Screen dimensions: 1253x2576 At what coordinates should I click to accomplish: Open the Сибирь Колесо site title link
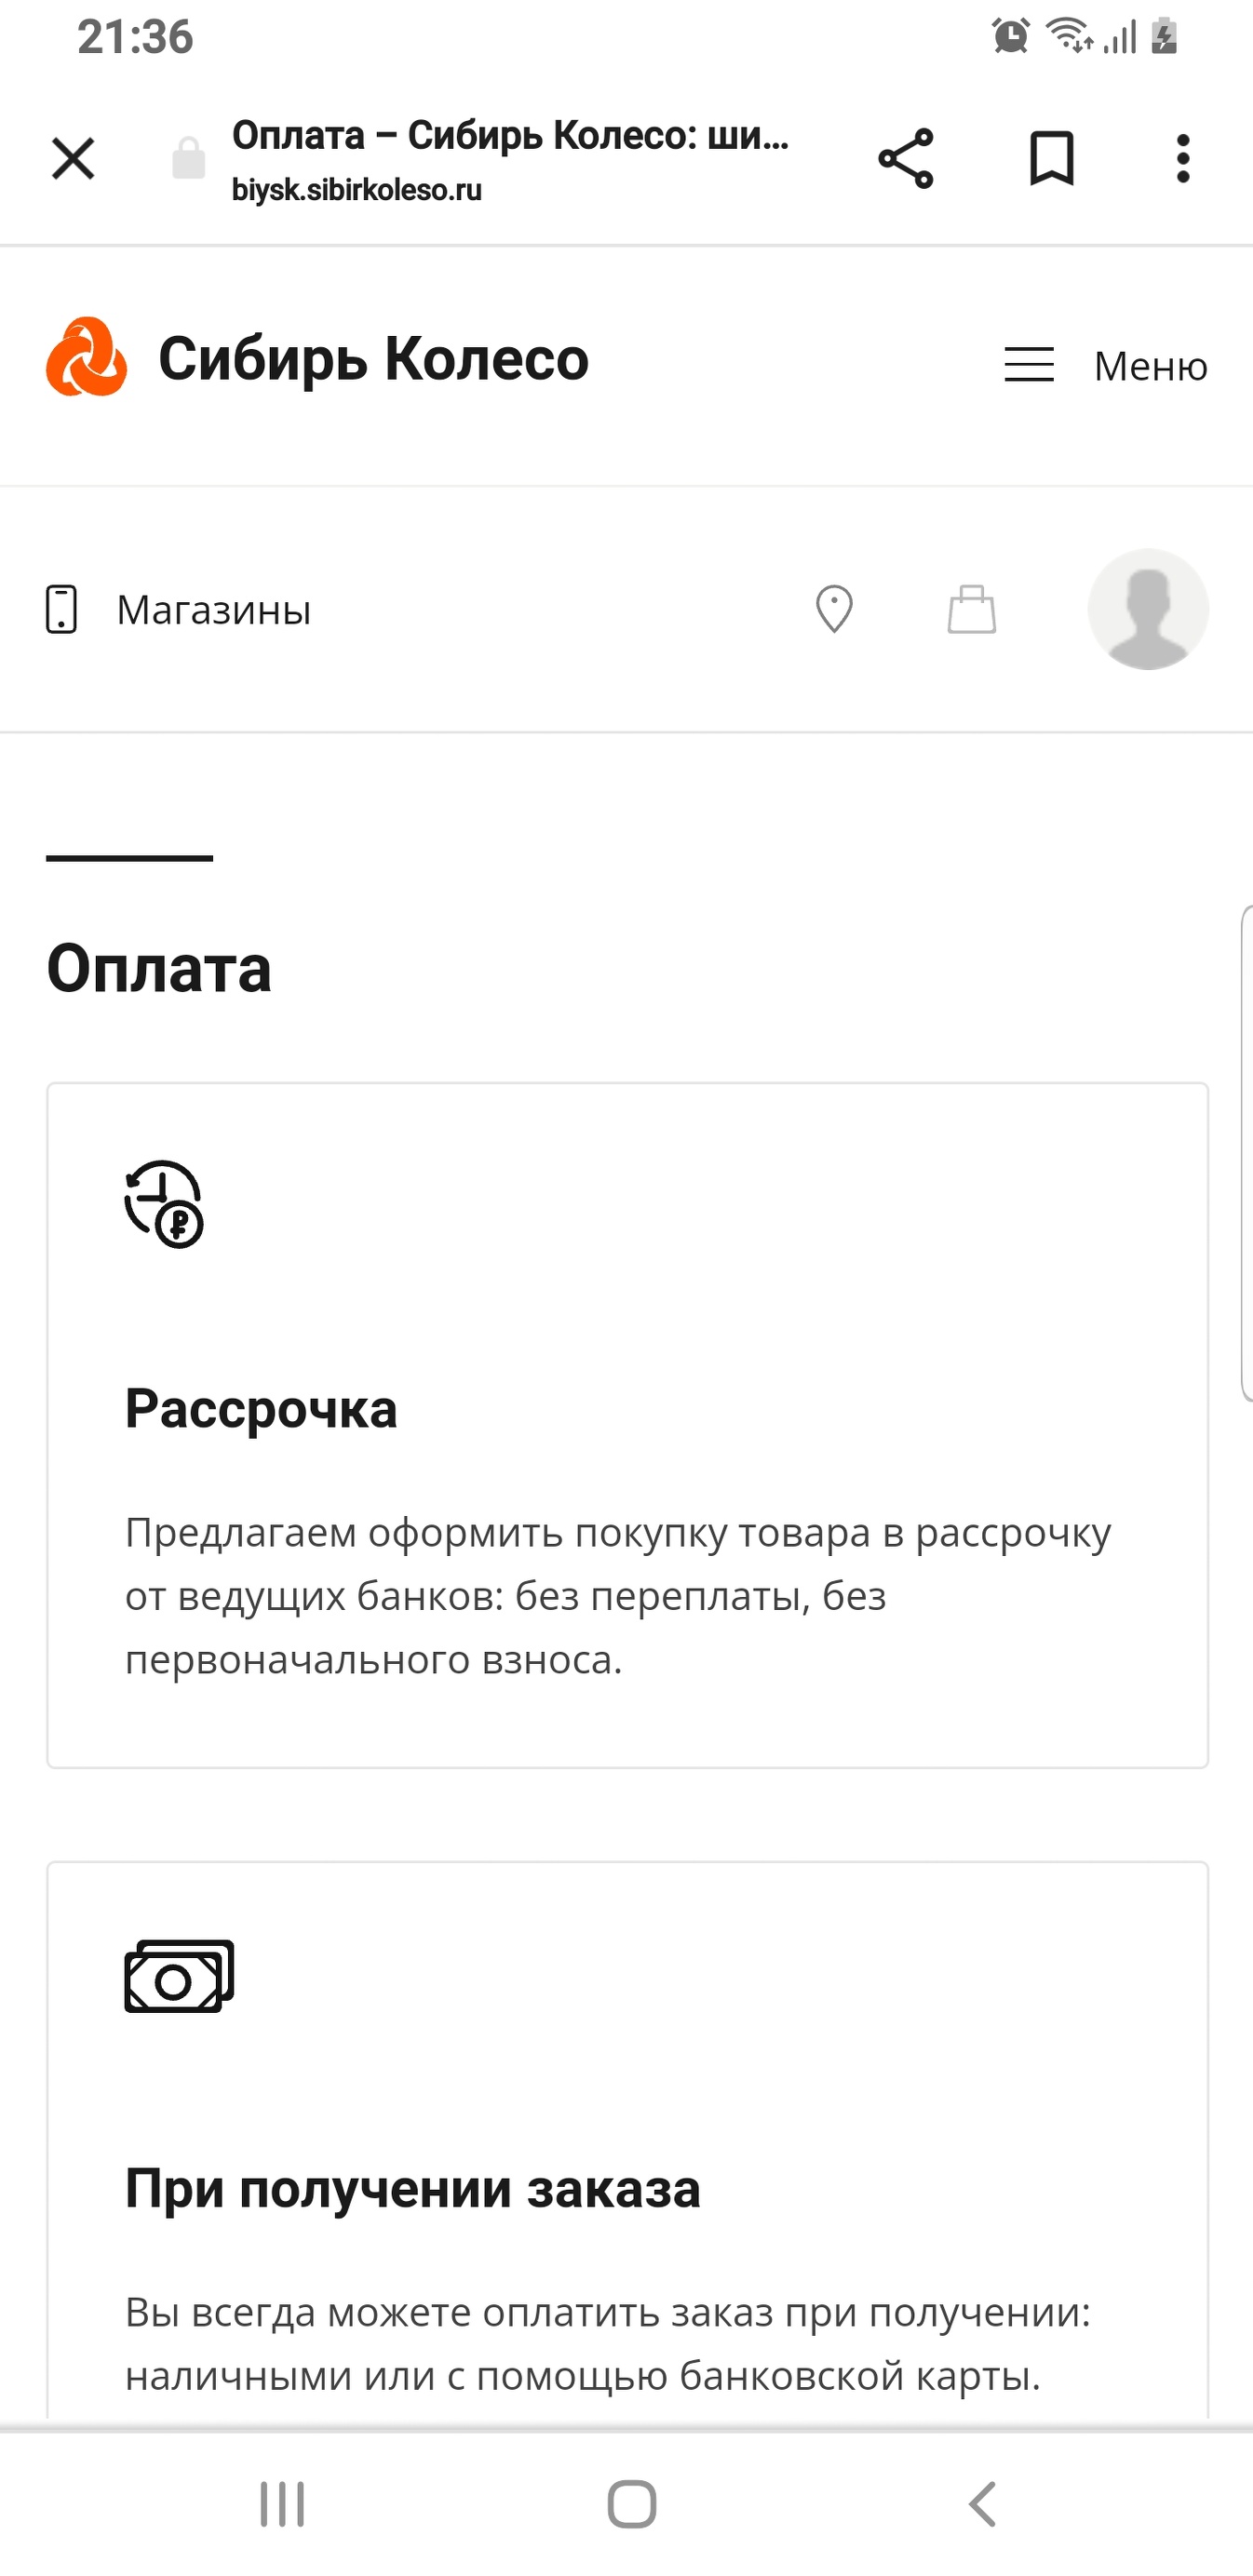[373, 359]
